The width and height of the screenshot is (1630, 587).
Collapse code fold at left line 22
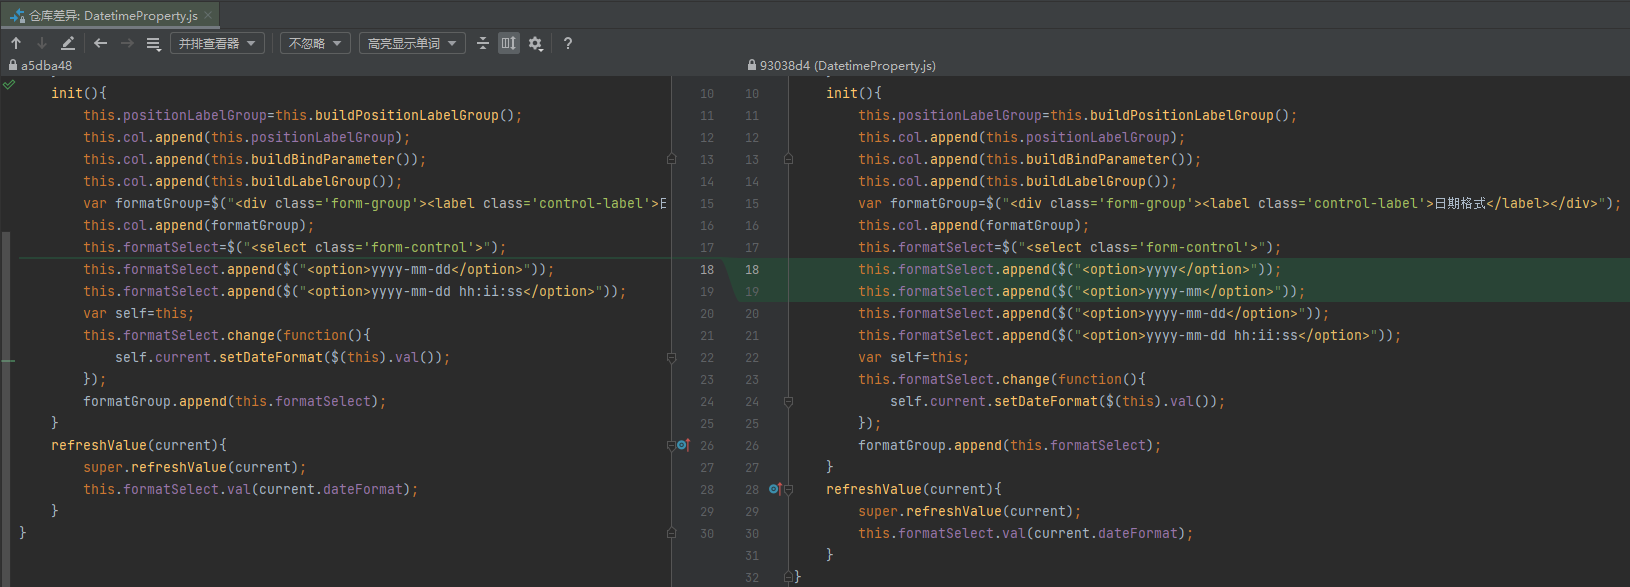point(671,357)
